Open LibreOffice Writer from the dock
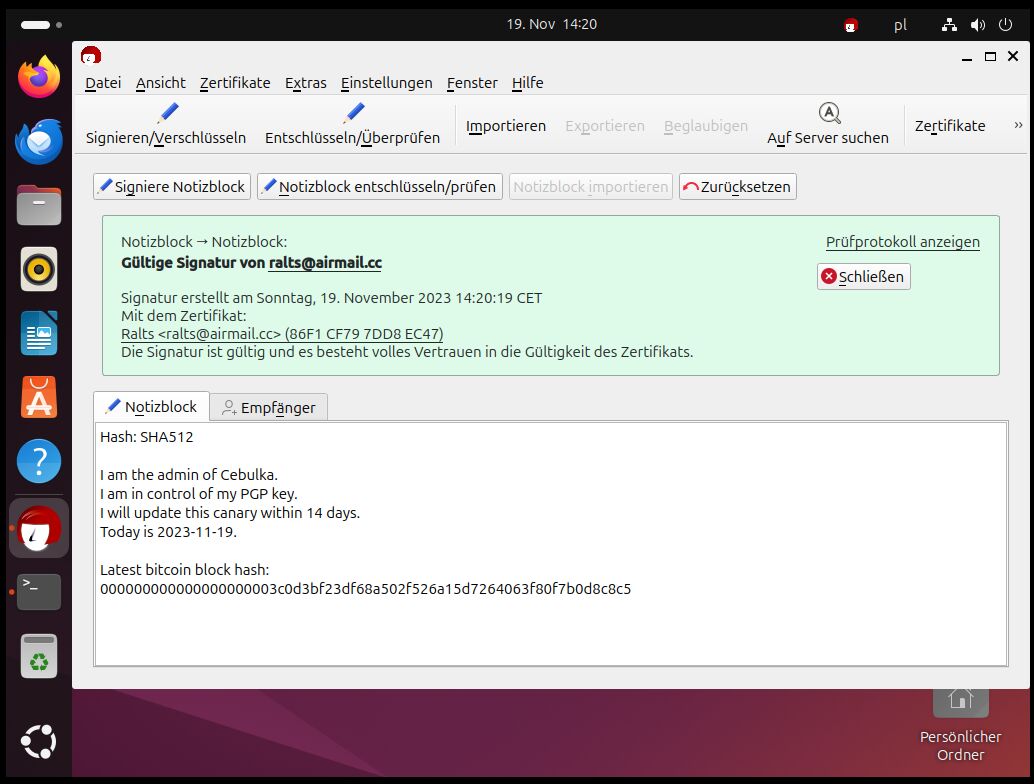 pyautogui.click(x=39, y=334)
